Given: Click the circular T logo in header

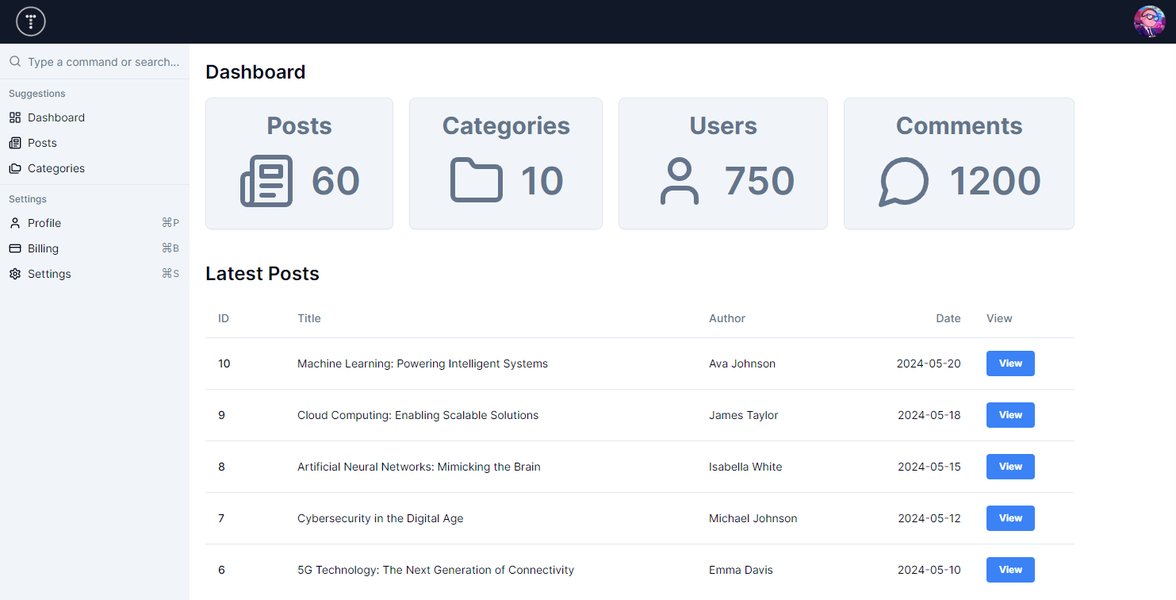Looking at the screenshot, I should 31,21.
